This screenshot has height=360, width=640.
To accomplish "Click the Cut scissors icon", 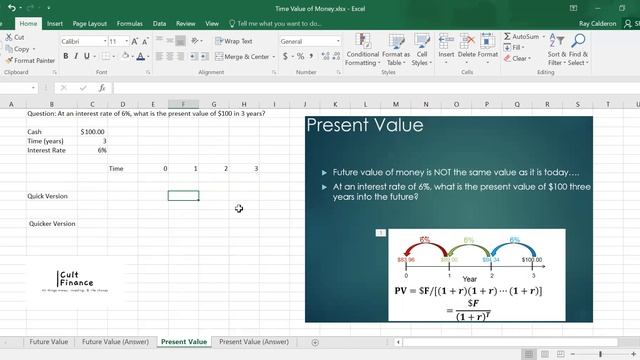I will pos(9,37).
